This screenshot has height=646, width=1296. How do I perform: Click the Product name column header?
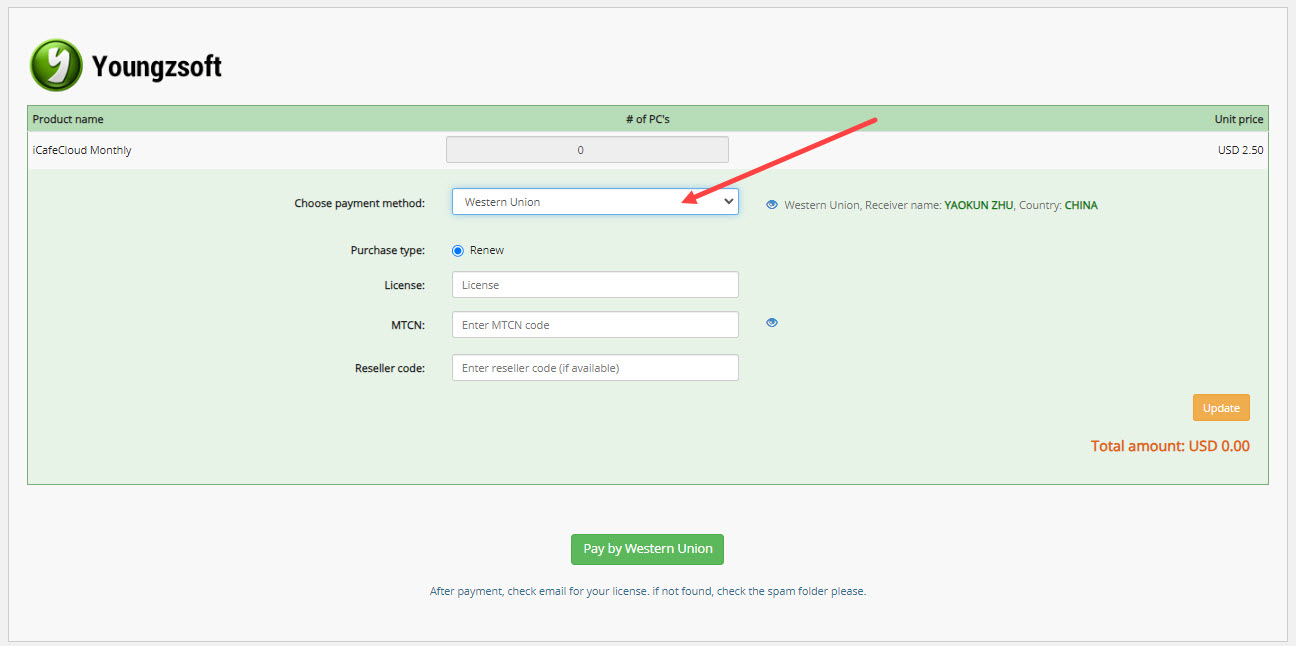68,119
